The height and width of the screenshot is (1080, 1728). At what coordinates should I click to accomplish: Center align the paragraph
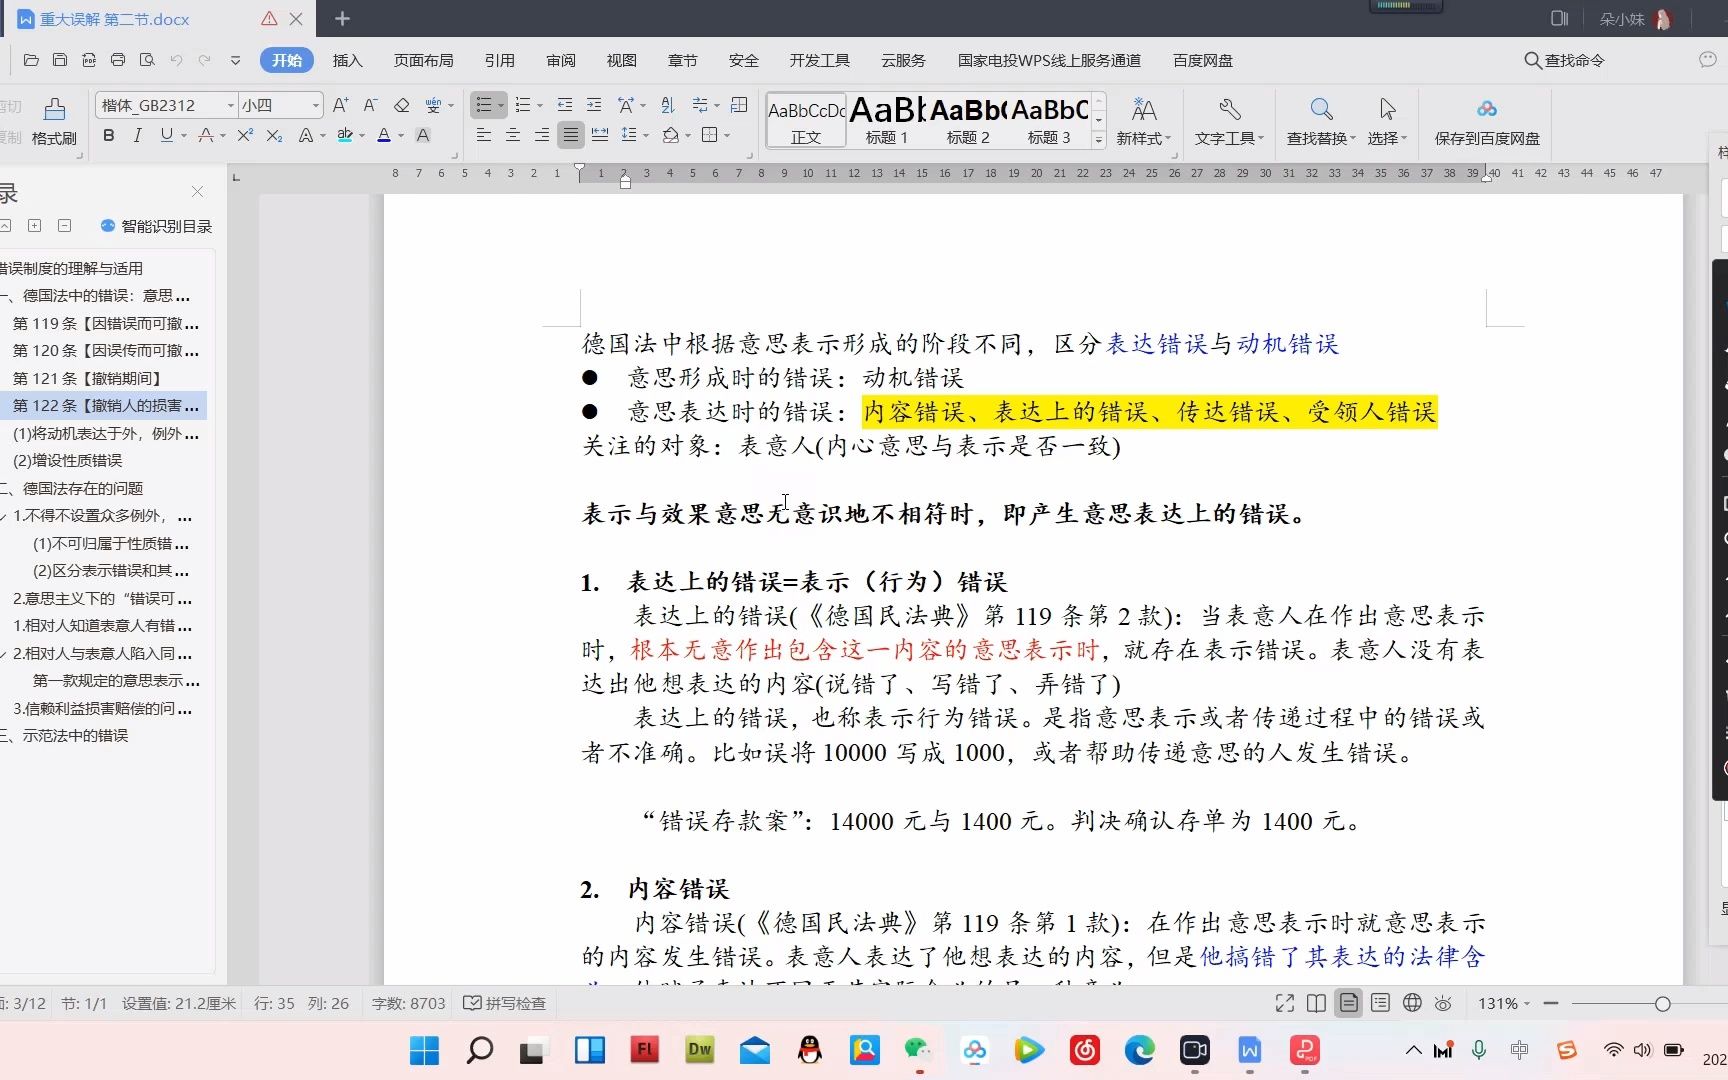tap(513, 135)
